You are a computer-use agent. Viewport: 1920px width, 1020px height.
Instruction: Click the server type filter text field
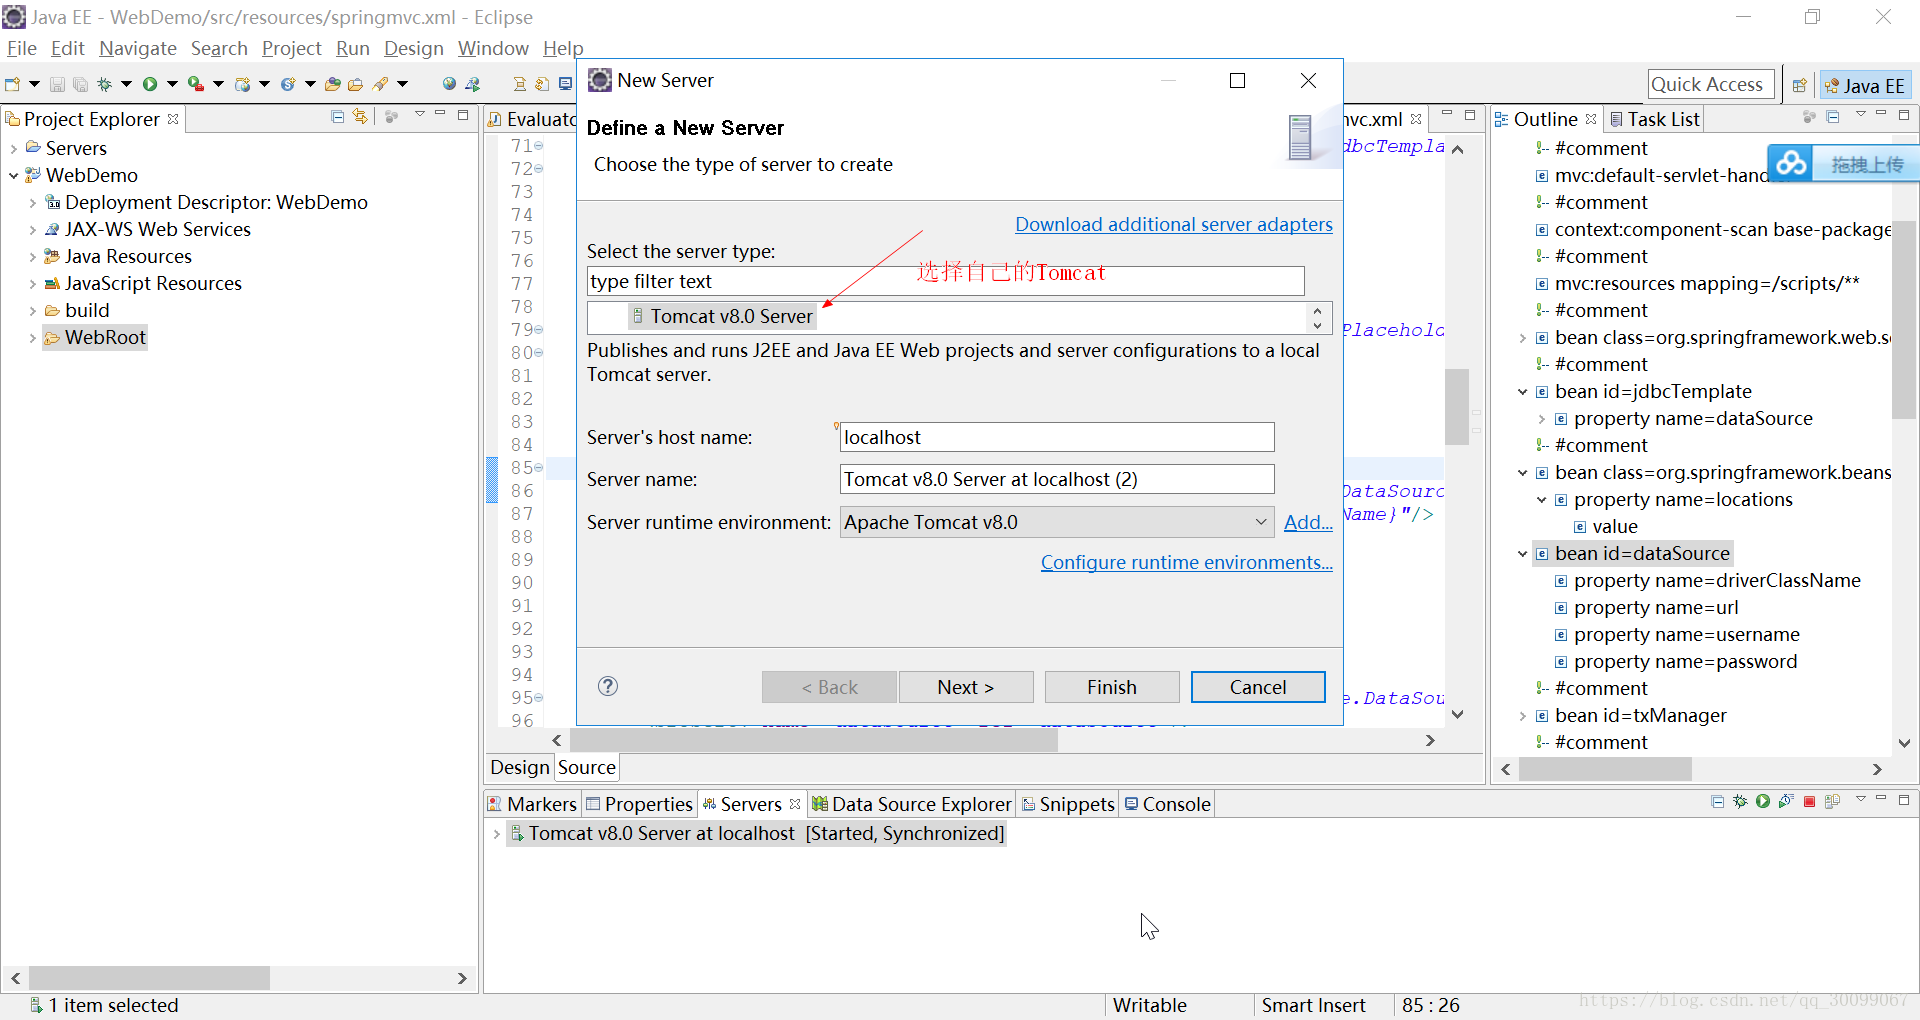tap(945, 281)
